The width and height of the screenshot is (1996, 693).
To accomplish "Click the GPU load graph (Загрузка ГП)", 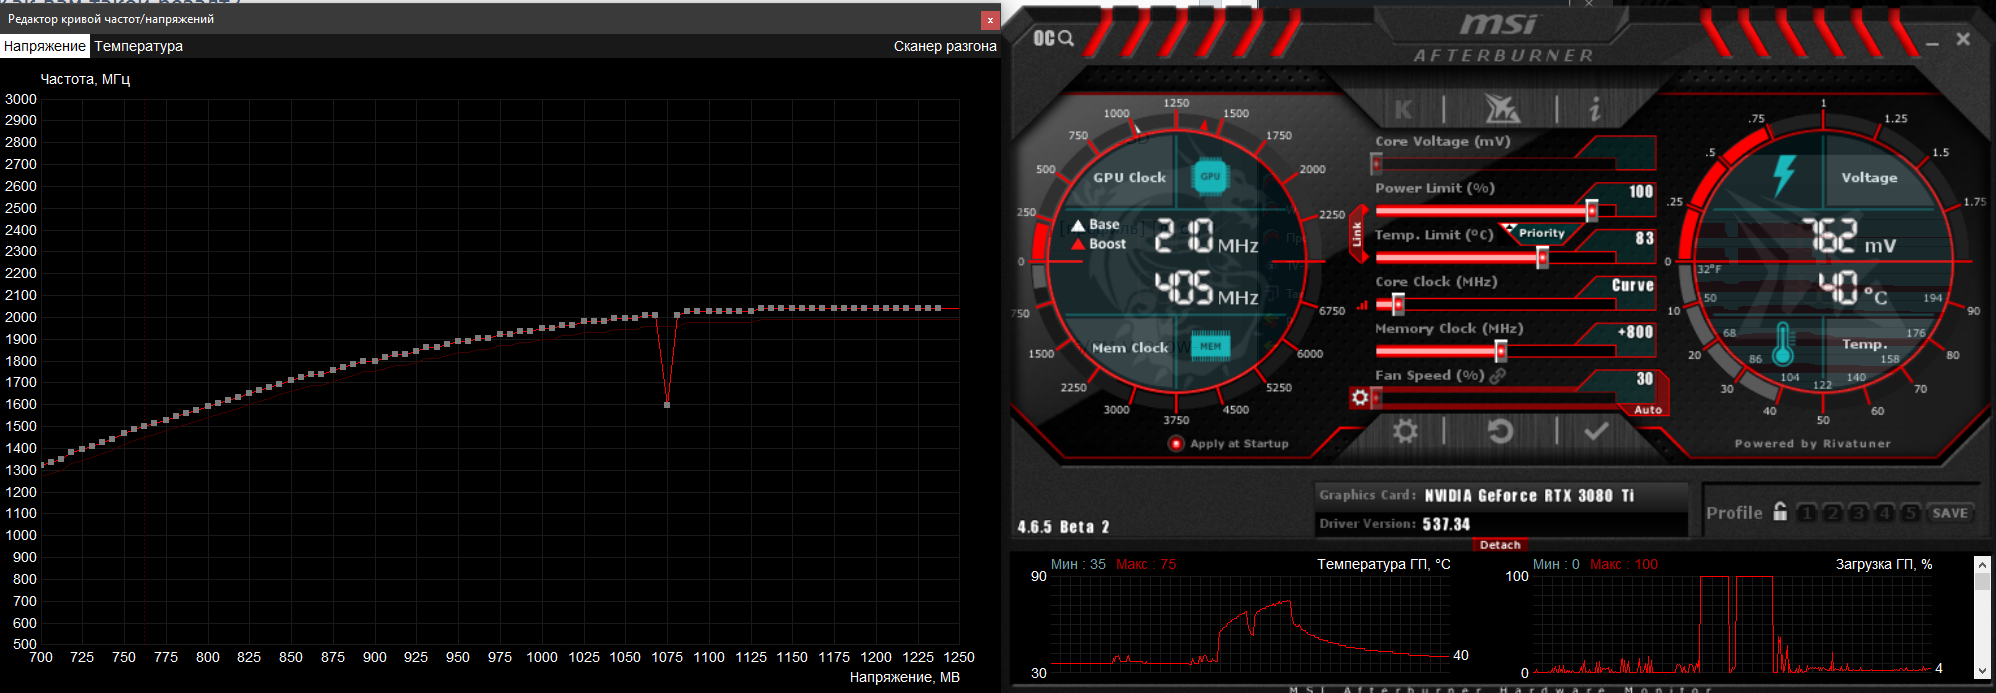I will (x=1733, y=625).
